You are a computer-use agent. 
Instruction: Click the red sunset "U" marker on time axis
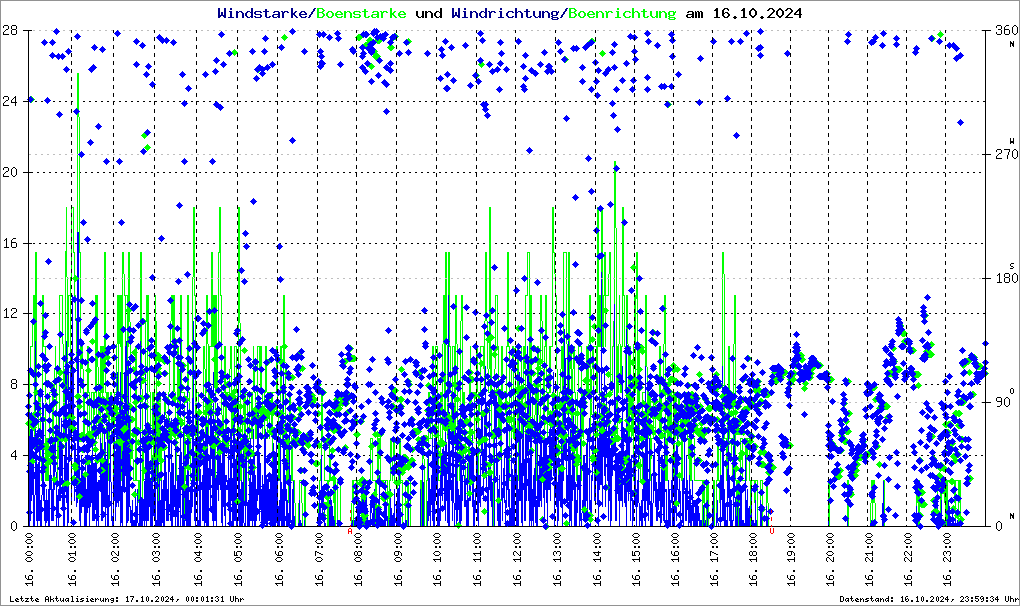(771, 532)
